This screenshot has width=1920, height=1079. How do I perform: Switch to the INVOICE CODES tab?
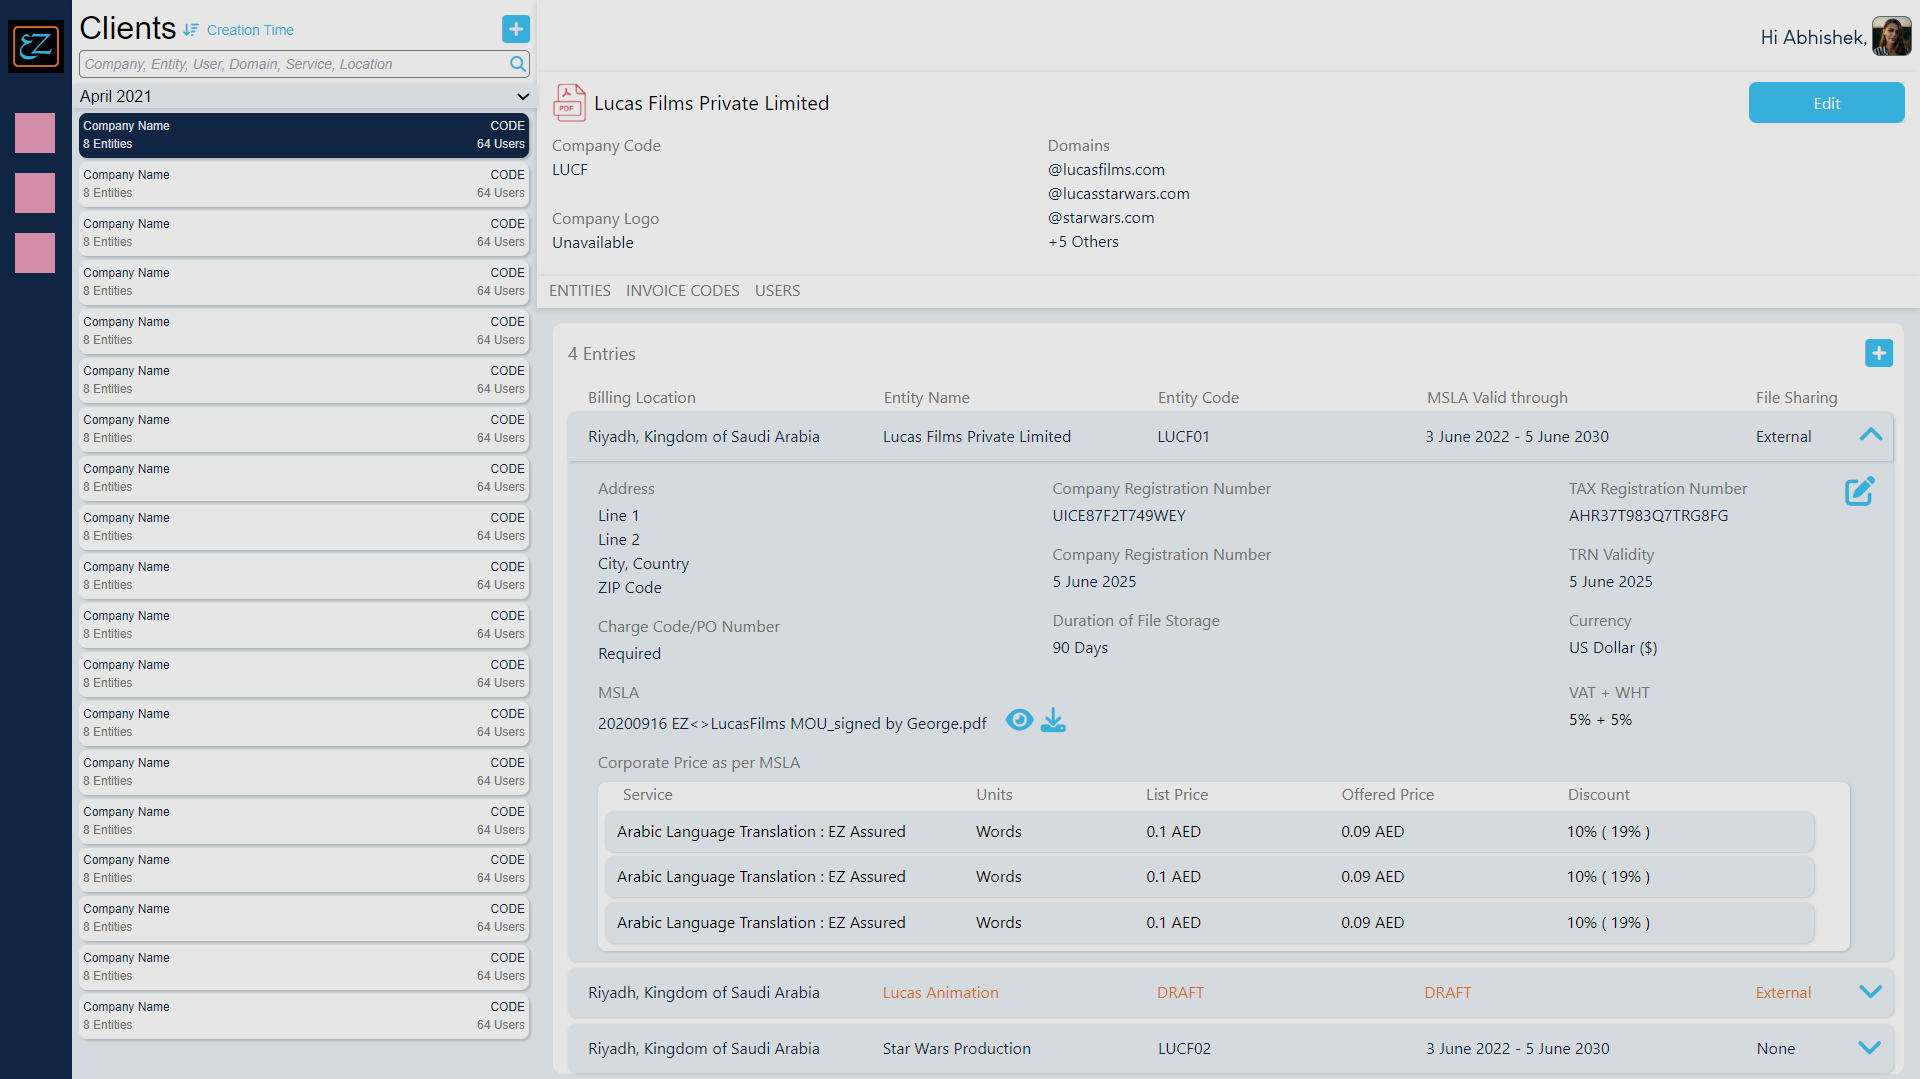[x=682, y=290]
